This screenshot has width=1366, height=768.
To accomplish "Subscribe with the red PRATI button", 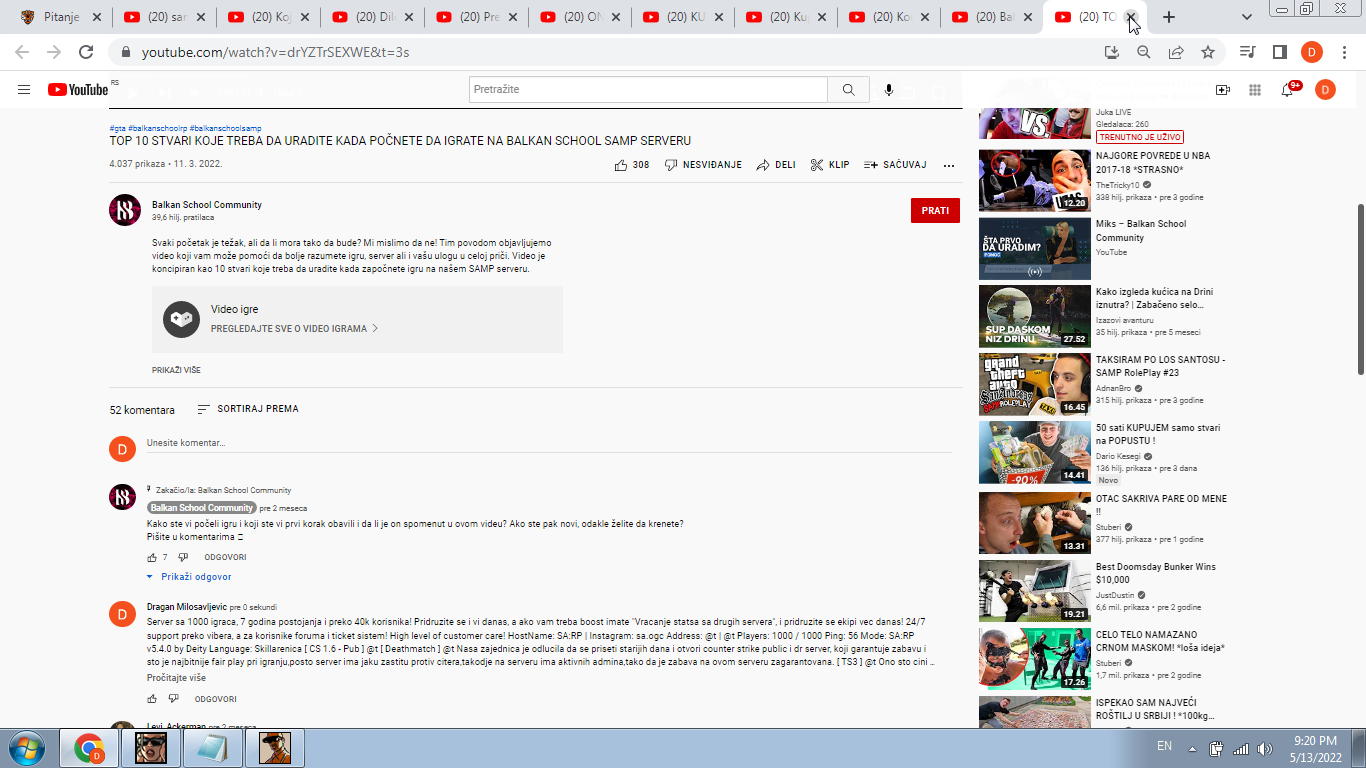I will coord(935,211).
